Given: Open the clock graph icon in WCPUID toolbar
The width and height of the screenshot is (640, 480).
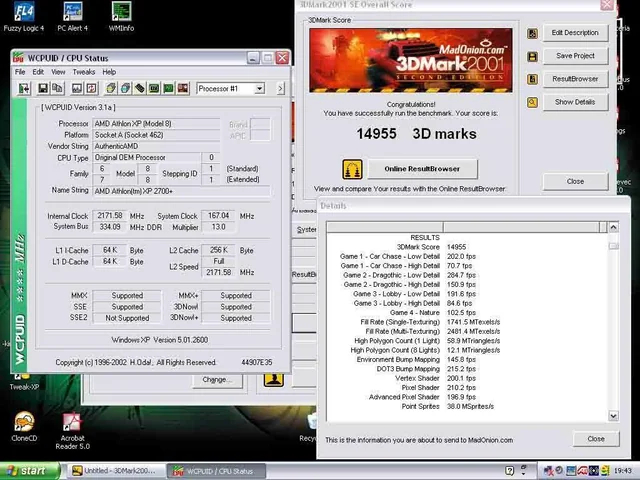Looking at the screenshot, I should 77,89.
